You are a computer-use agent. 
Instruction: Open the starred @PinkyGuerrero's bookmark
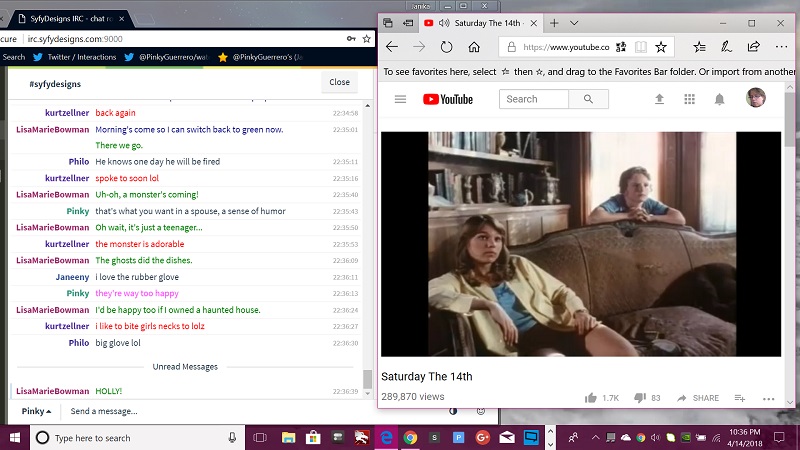[x=260, y=57]
